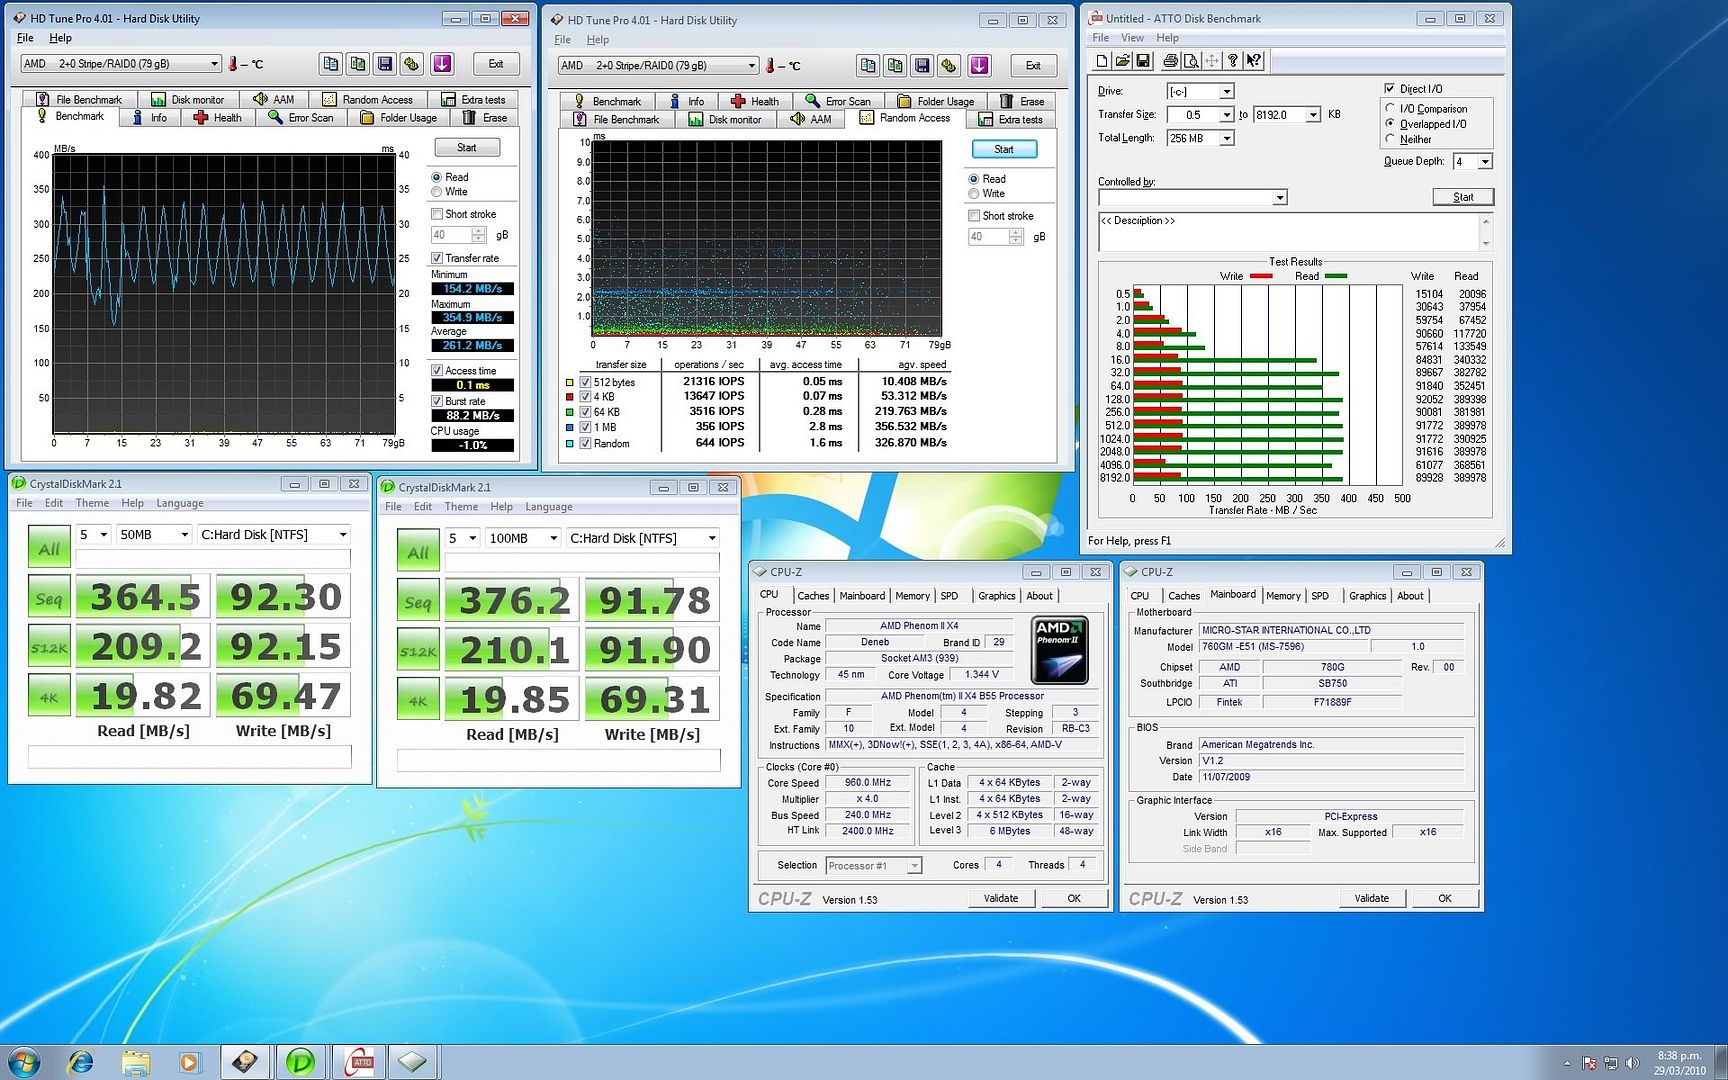
Task: Click 512K test button in right CrystalDiskMark
Action: 418,651
